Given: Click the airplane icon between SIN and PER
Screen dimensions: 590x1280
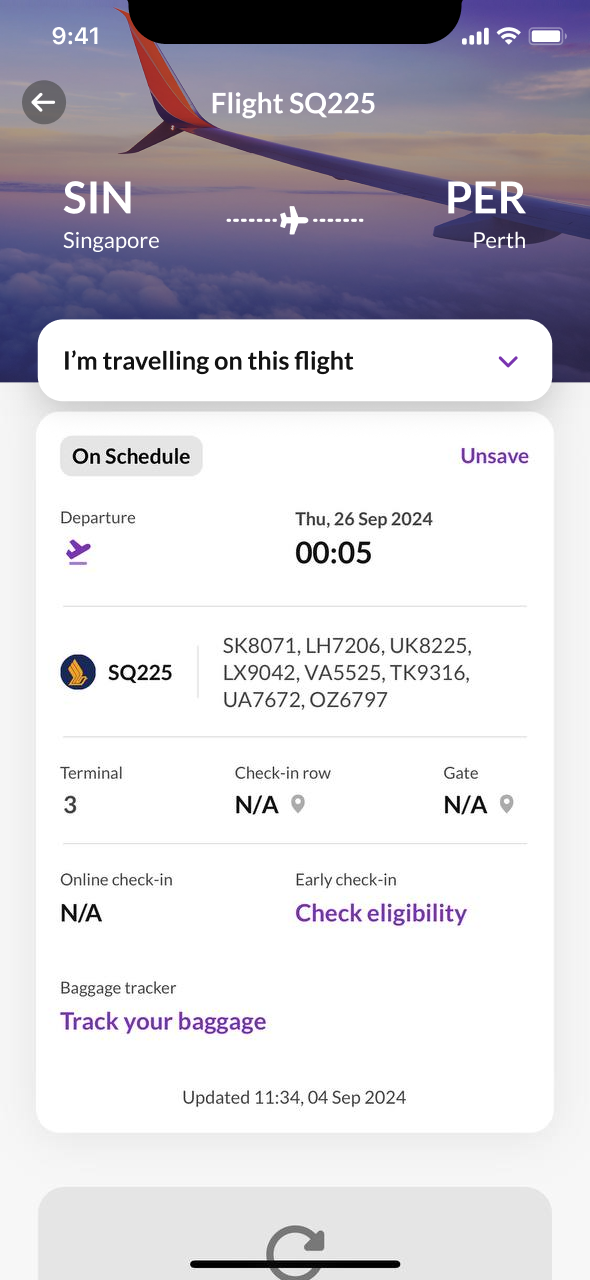Looking at the screenshot, I should coord(294,220).
